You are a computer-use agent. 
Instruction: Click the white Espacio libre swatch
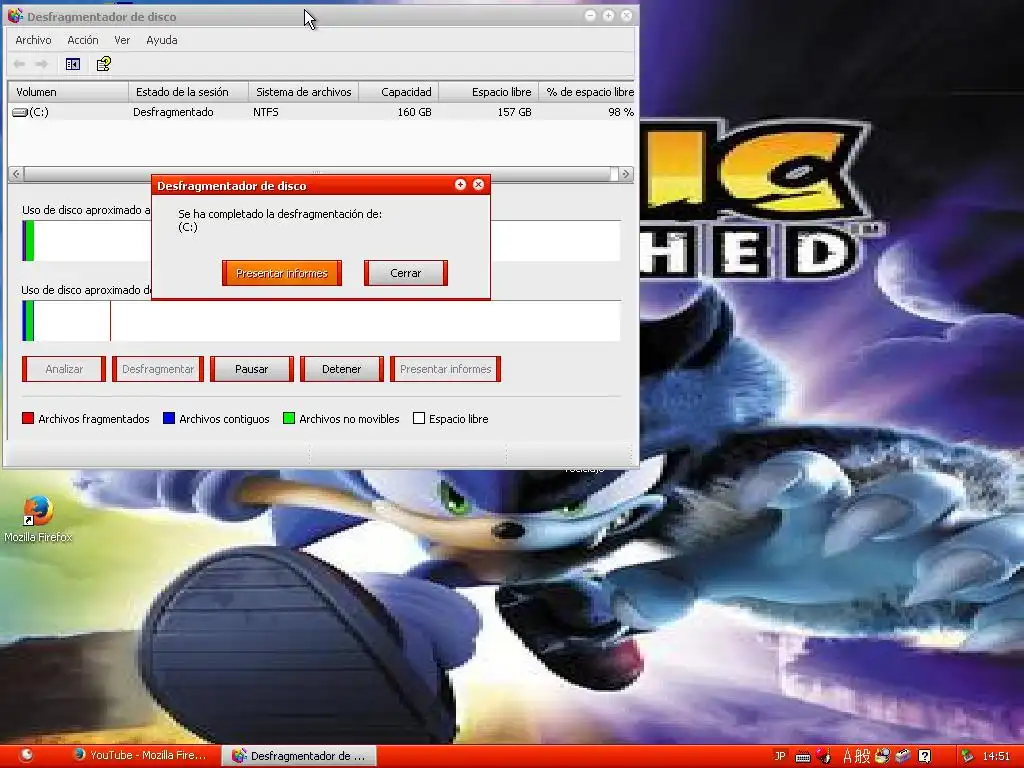[419, 419]
